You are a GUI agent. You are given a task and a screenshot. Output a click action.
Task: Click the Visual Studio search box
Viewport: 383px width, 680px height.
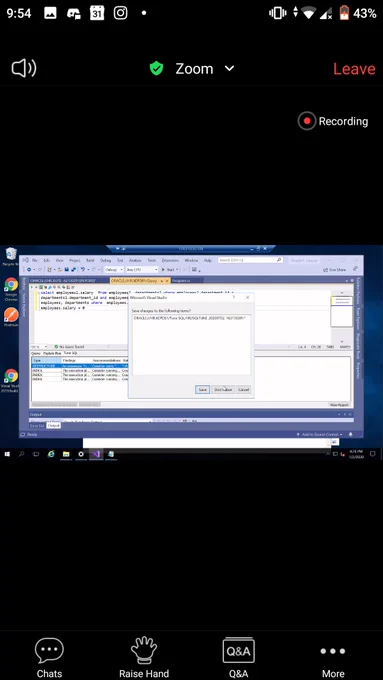click(x=250, y=260)
